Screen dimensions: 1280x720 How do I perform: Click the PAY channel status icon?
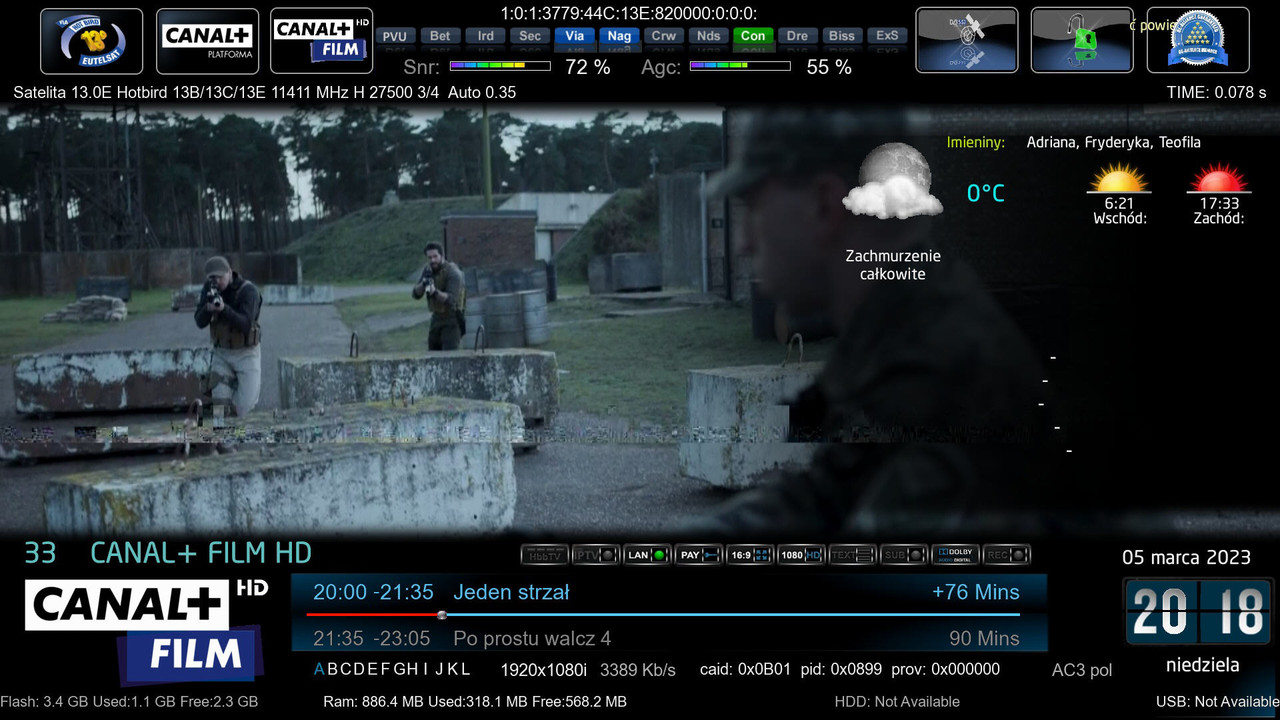click(x=699, y=554)
